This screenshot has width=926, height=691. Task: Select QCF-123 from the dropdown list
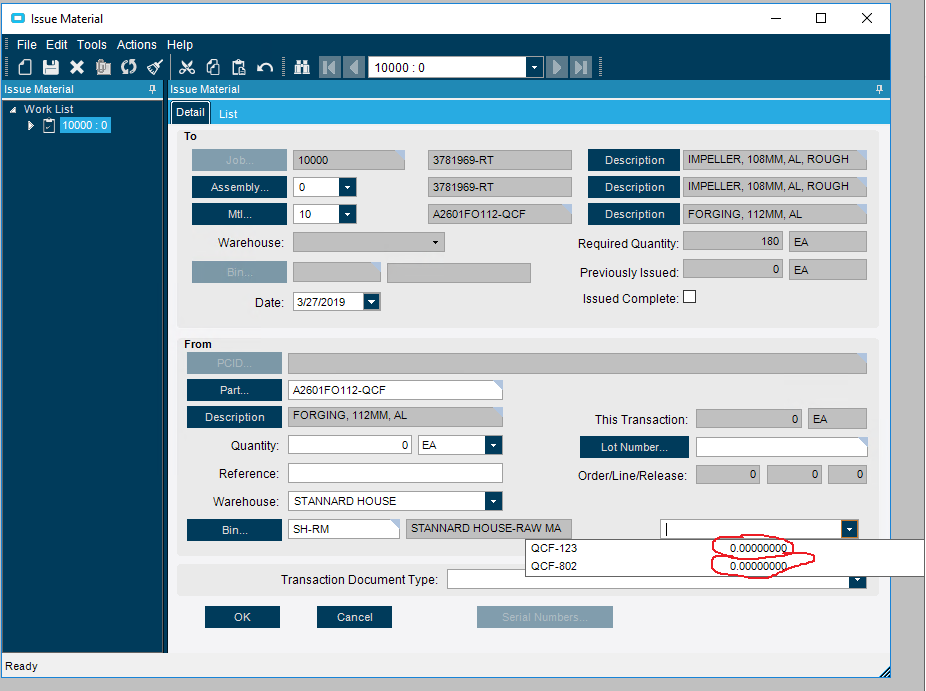pos(555,548)
